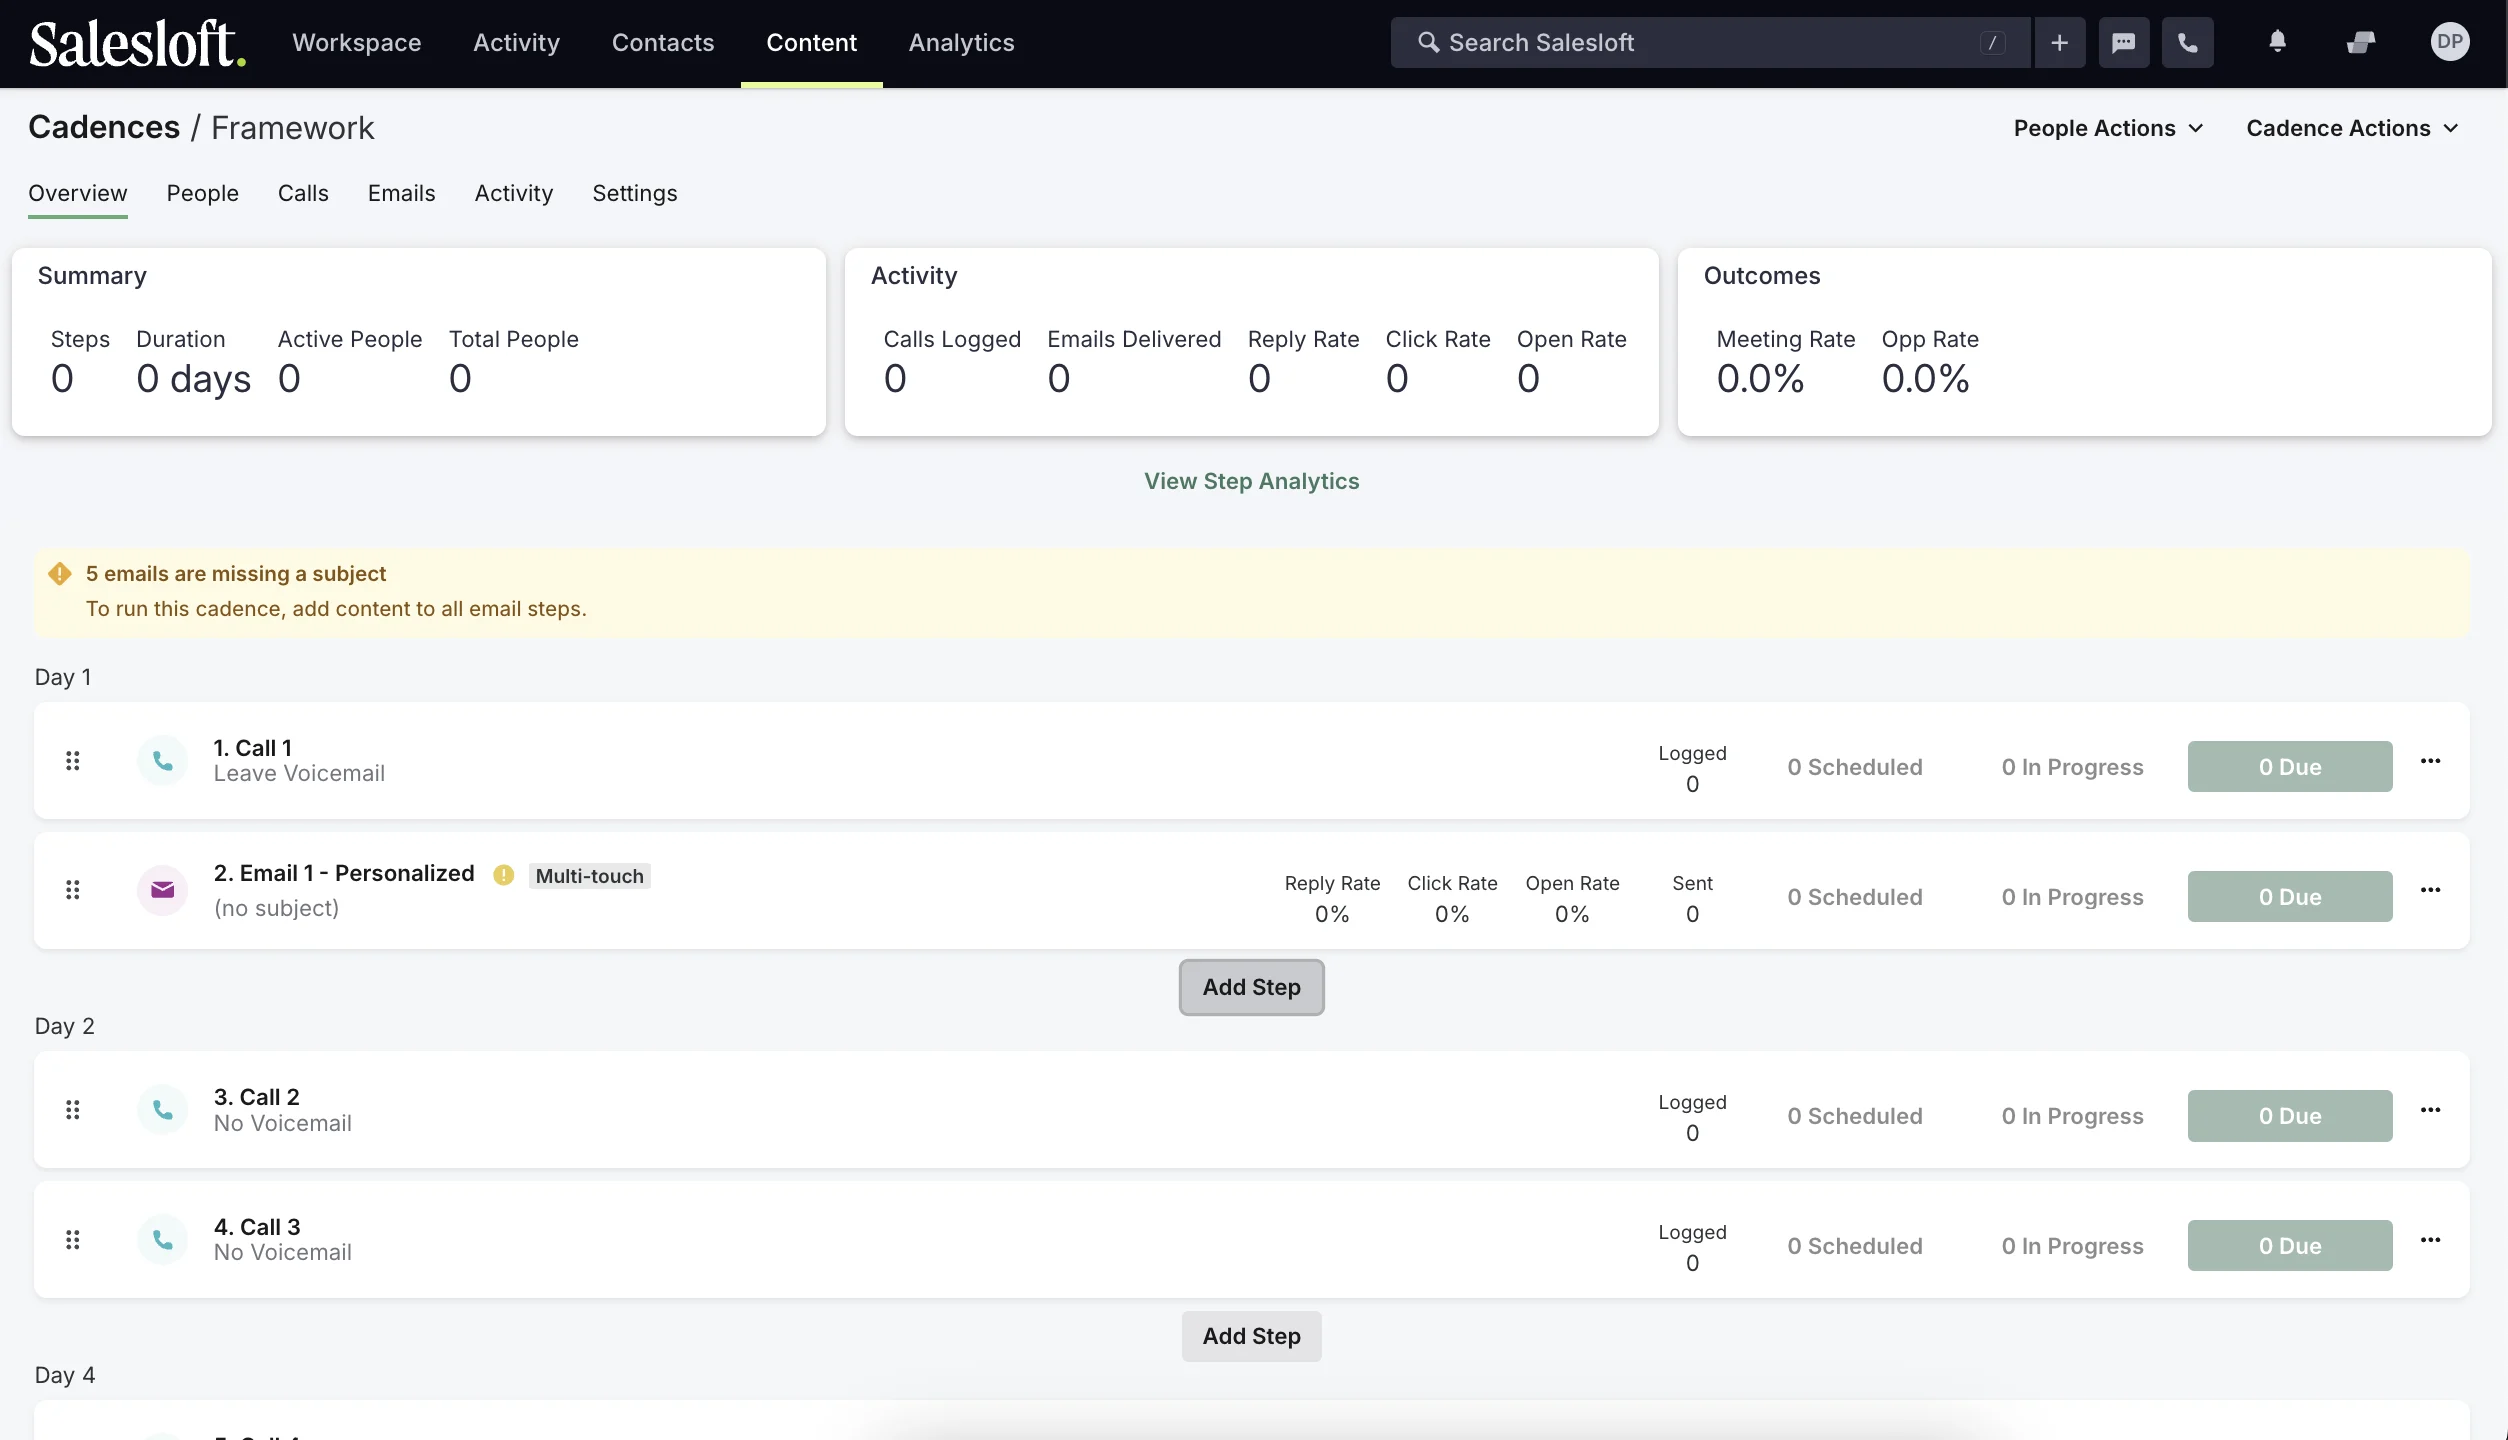The width and height of the screenshot is (2508, 1440).
Task: Click 0 Due button for Email 1
Action: [x=2289, y=897]
